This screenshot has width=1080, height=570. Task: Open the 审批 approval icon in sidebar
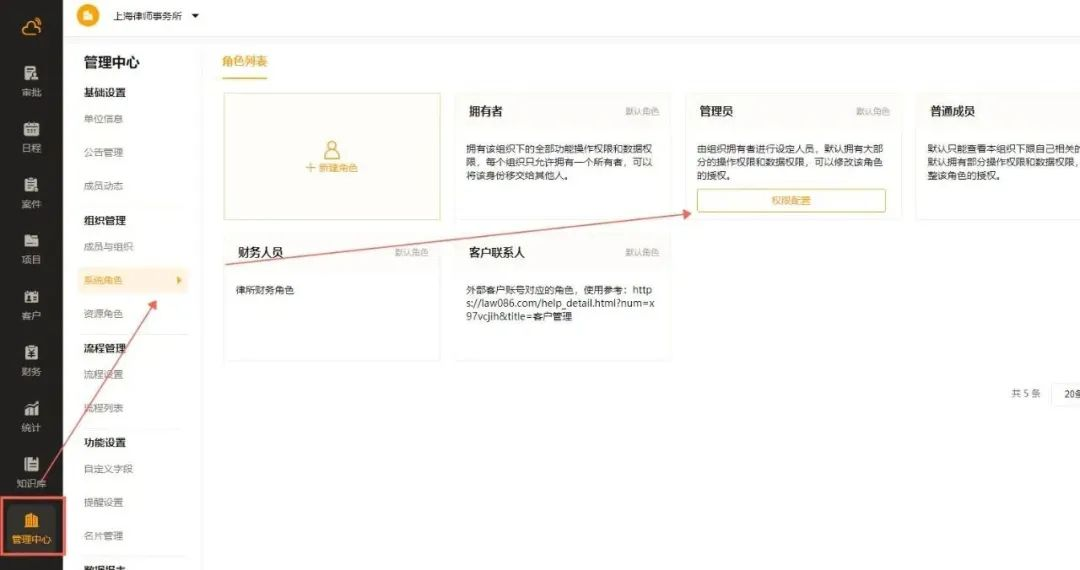click(31, 79)
